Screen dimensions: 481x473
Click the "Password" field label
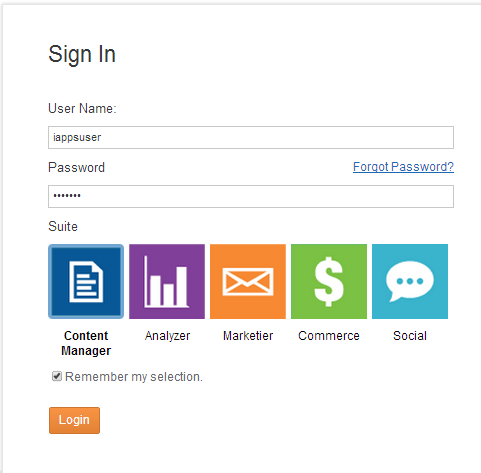(77, 167)
